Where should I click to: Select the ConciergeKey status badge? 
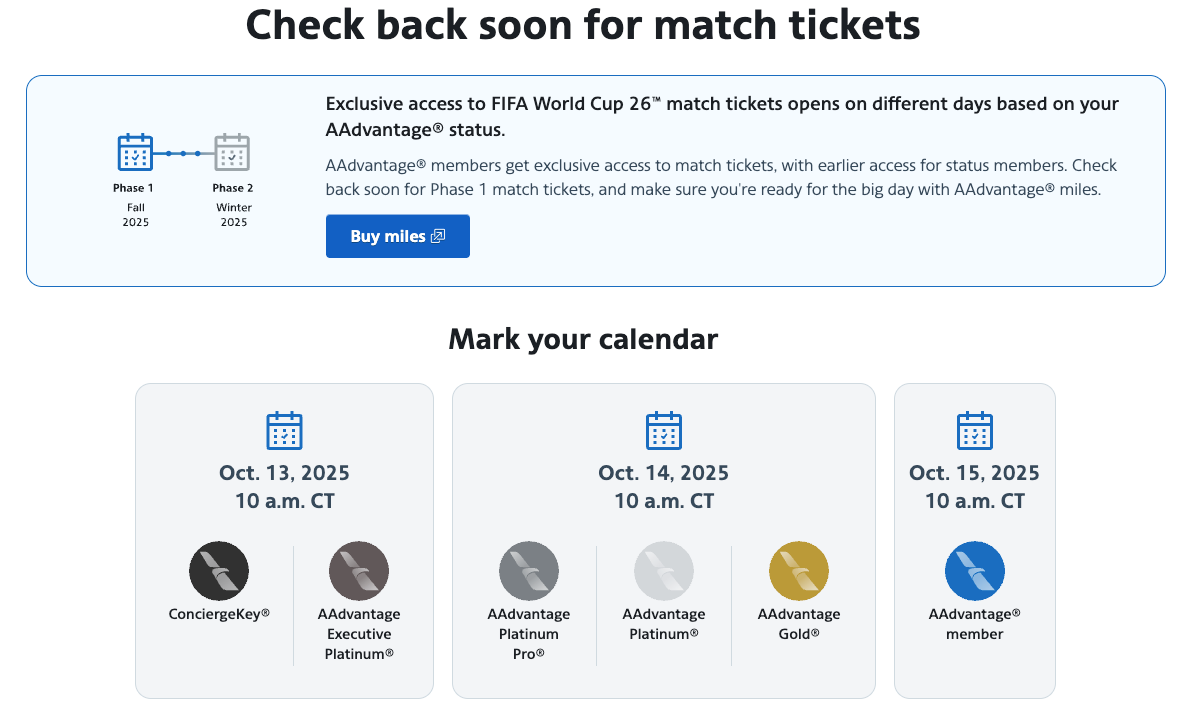coord(219,571)
